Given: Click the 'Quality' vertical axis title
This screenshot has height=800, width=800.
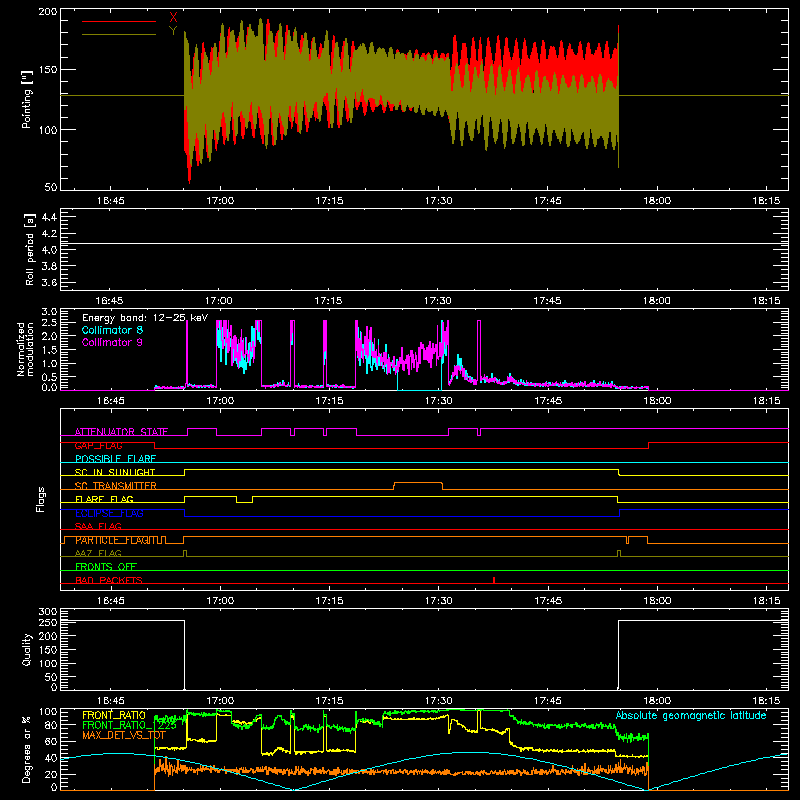Looking at the screenshot, I should tap(27, 649).
